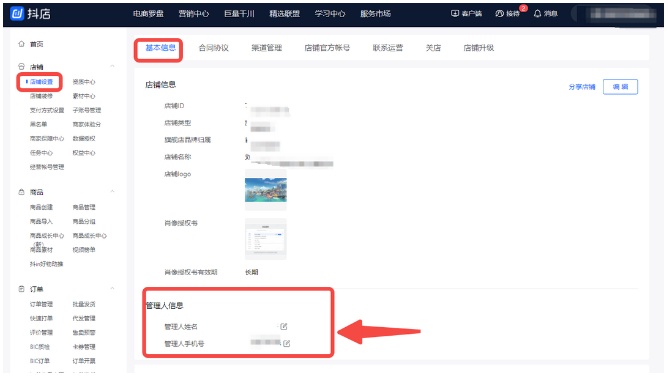Switch to the 基本信息 tab
The image size is (668, 383).
point(161,48)
